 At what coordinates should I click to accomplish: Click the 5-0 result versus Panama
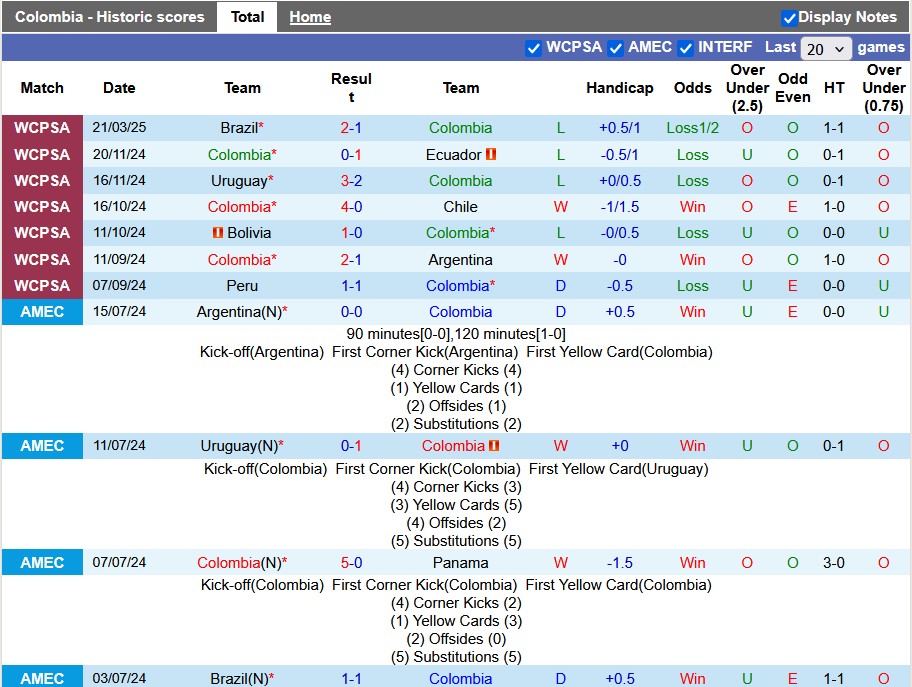click(x=351, y=563)
